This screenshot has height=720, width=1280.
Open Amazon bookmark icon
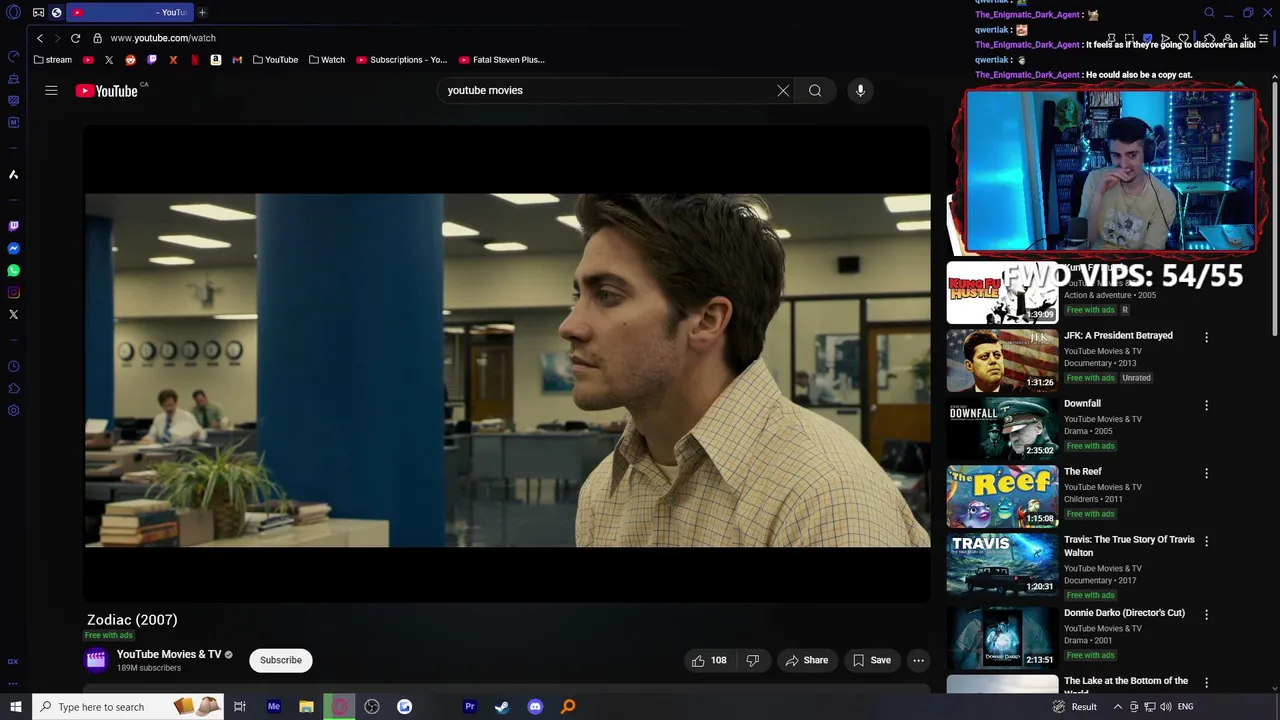tap(215, 60)
